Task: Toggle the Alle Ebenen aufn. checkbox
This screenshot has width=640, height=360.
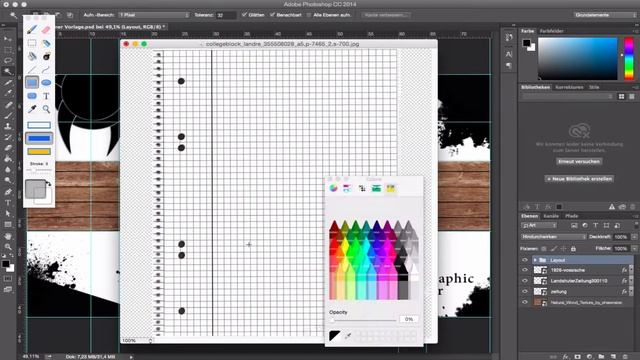Action: tap(309, 15)
